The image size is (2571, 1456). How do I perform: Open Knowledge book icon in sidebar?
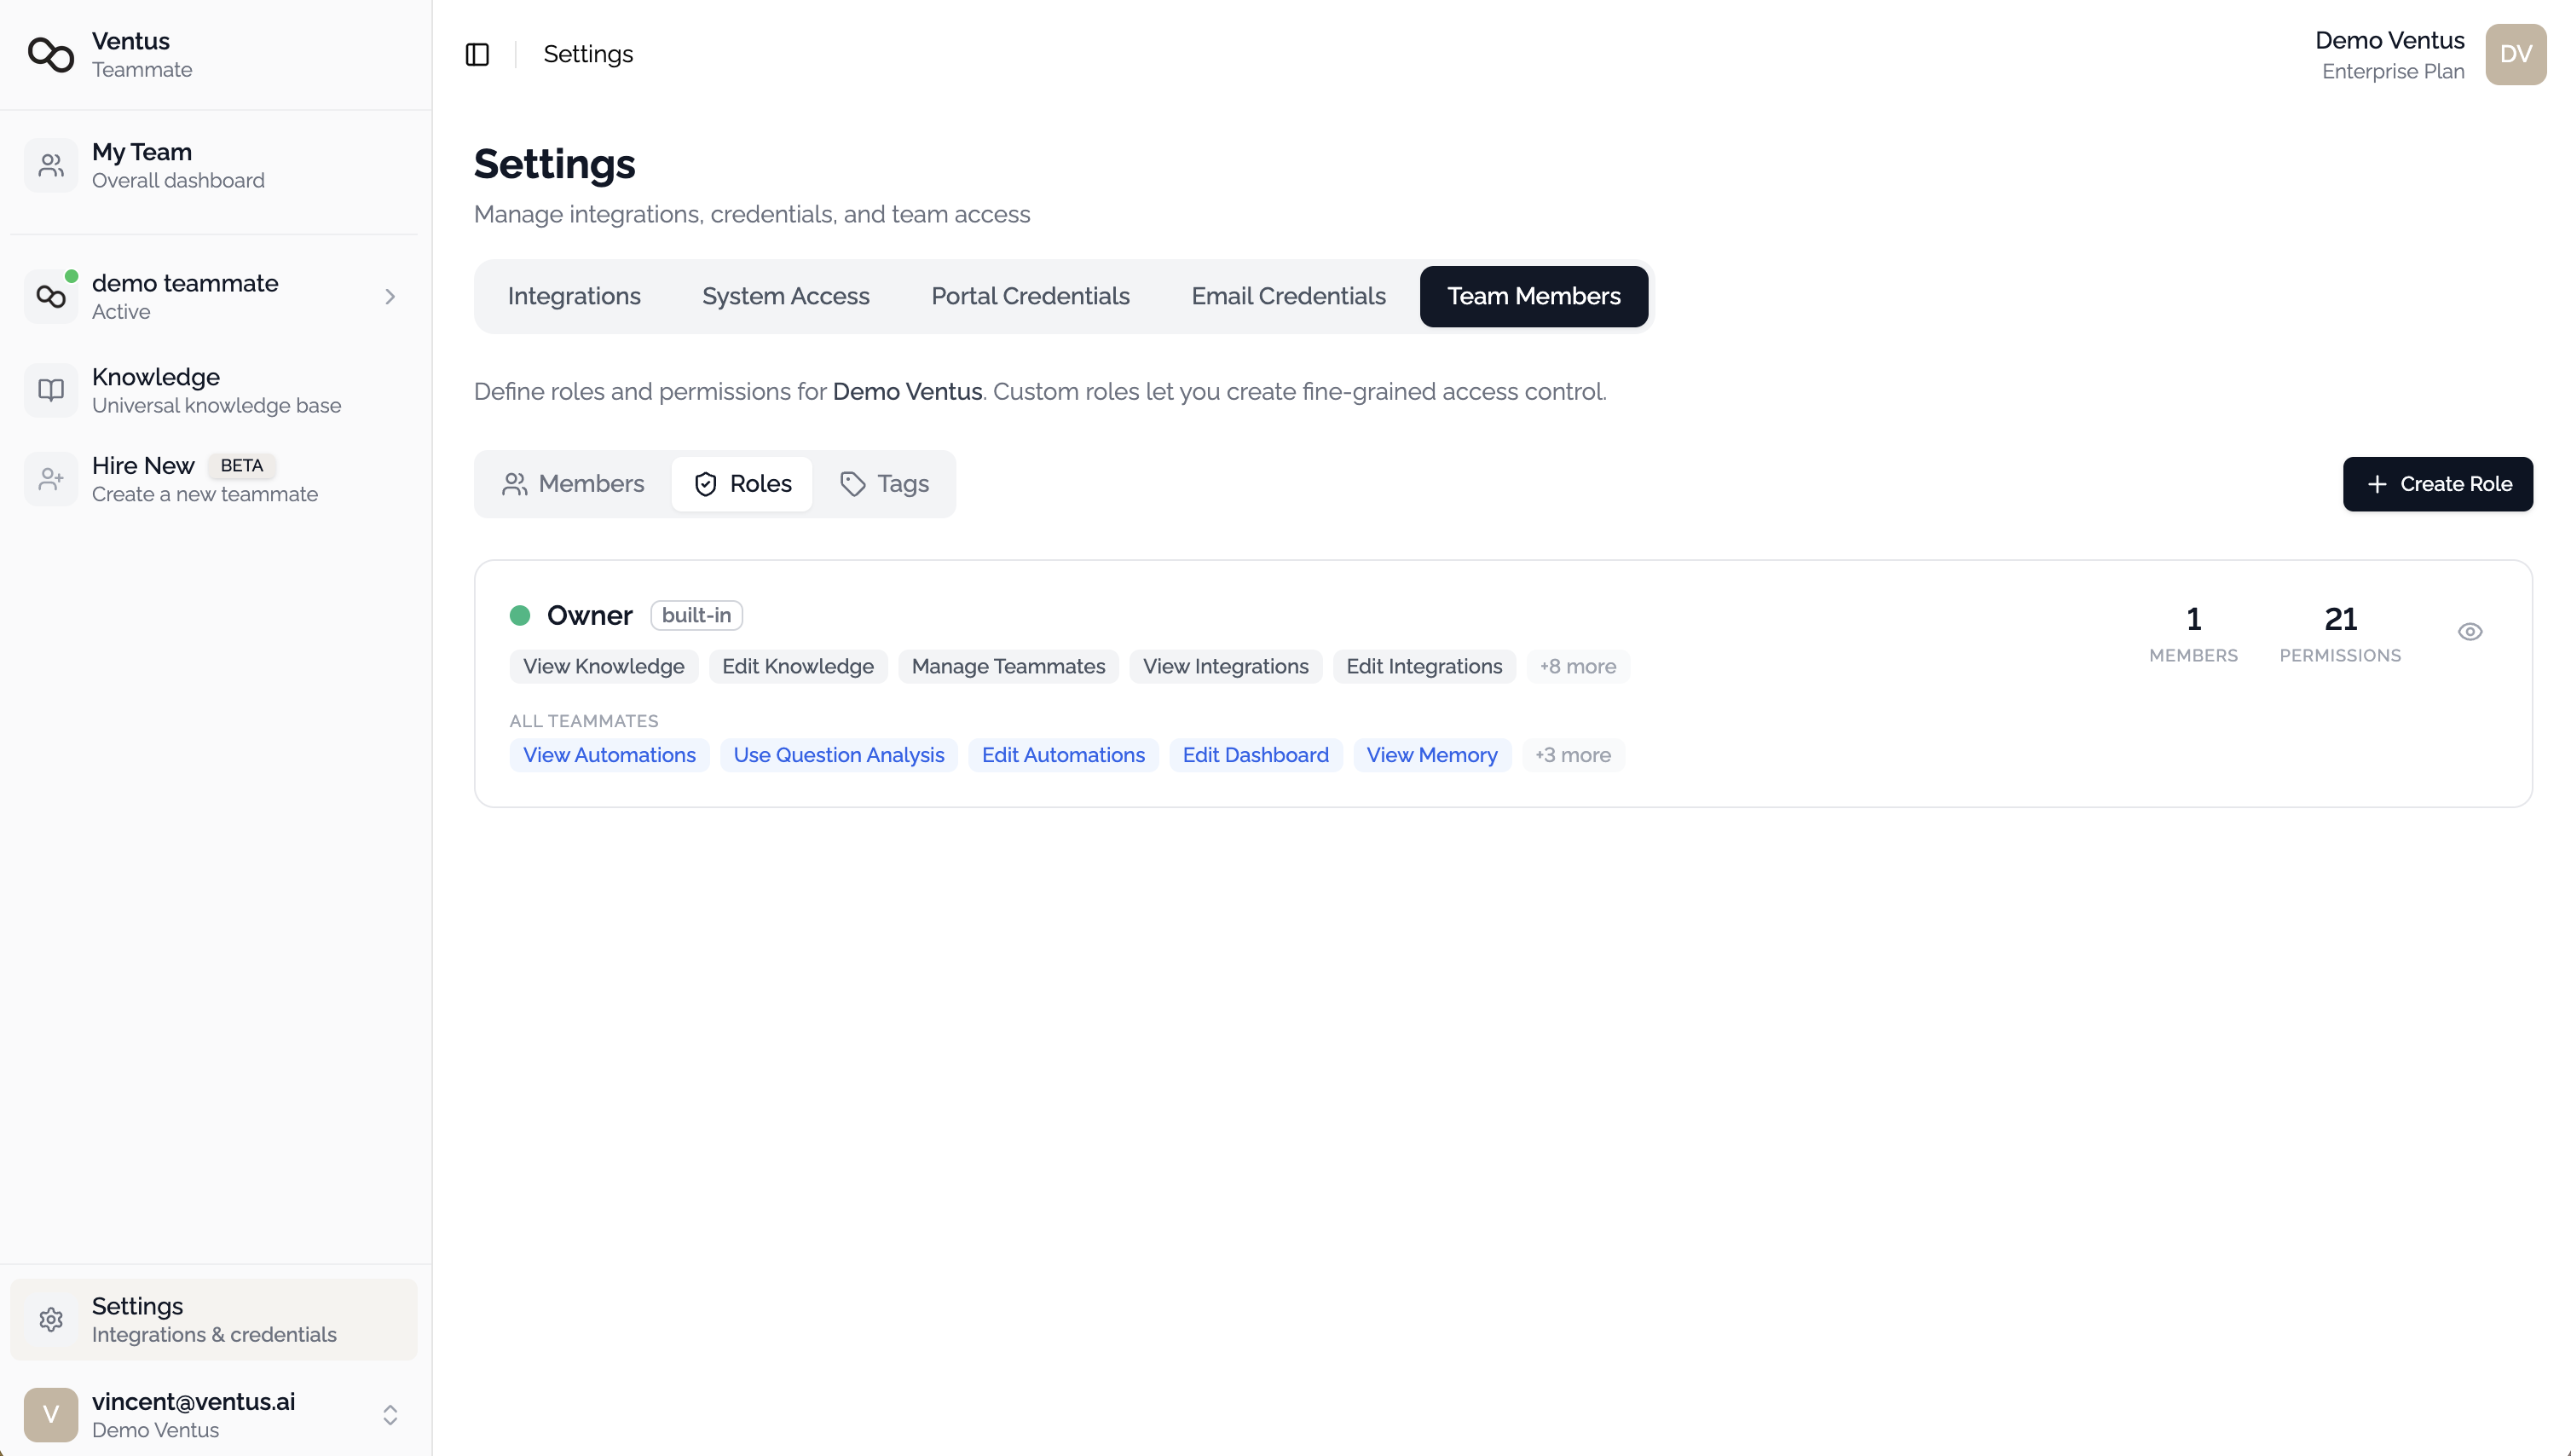51,390
